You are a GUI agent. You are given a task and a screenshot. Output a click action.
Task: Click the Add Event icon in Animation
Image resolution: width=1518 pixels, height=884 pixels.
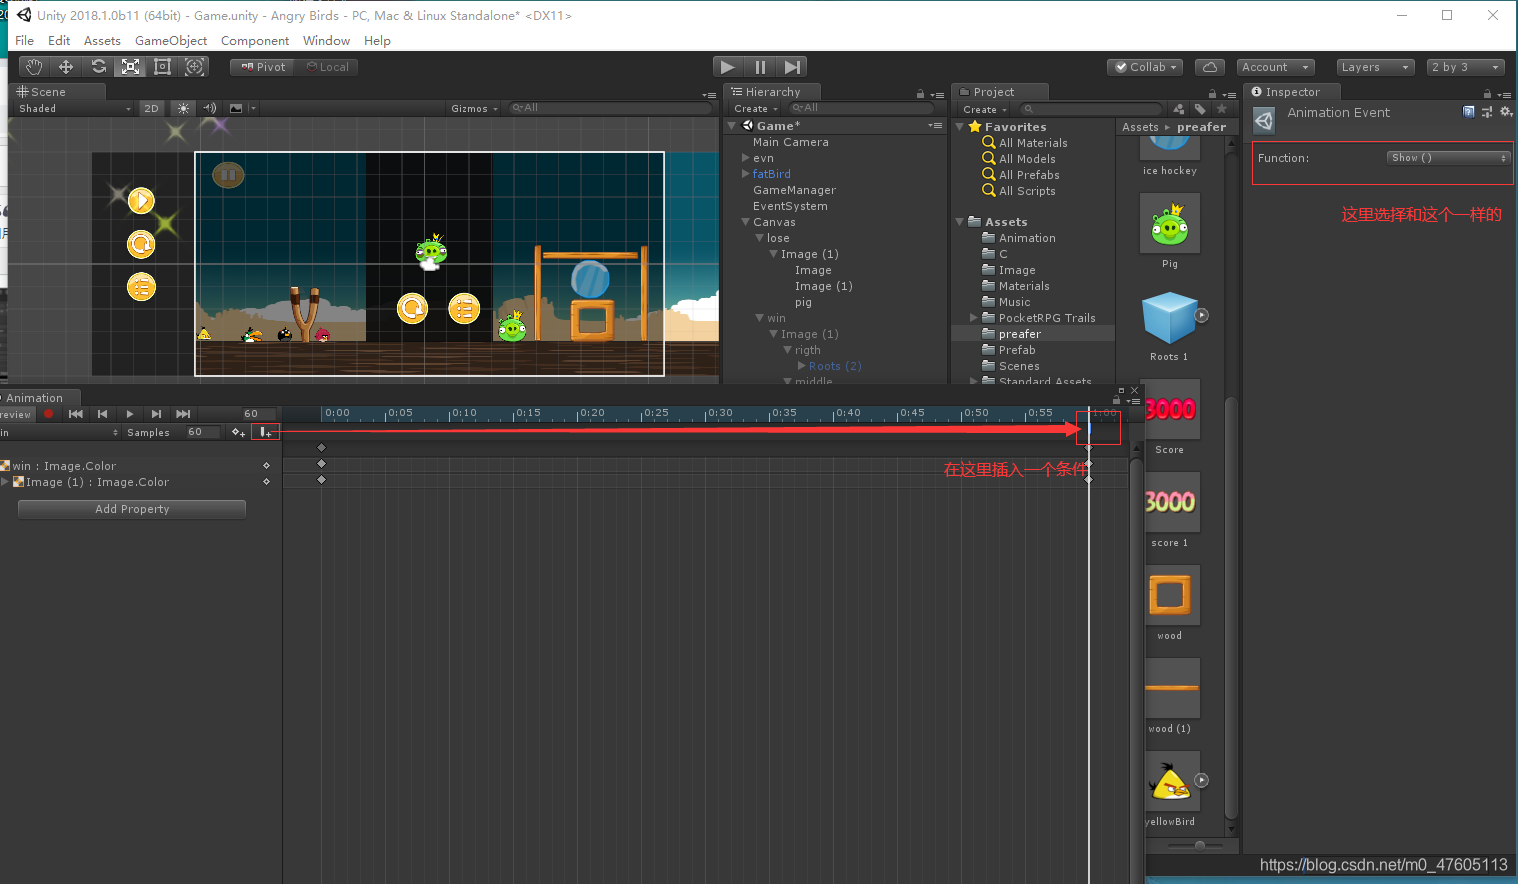tap(265, 432)
